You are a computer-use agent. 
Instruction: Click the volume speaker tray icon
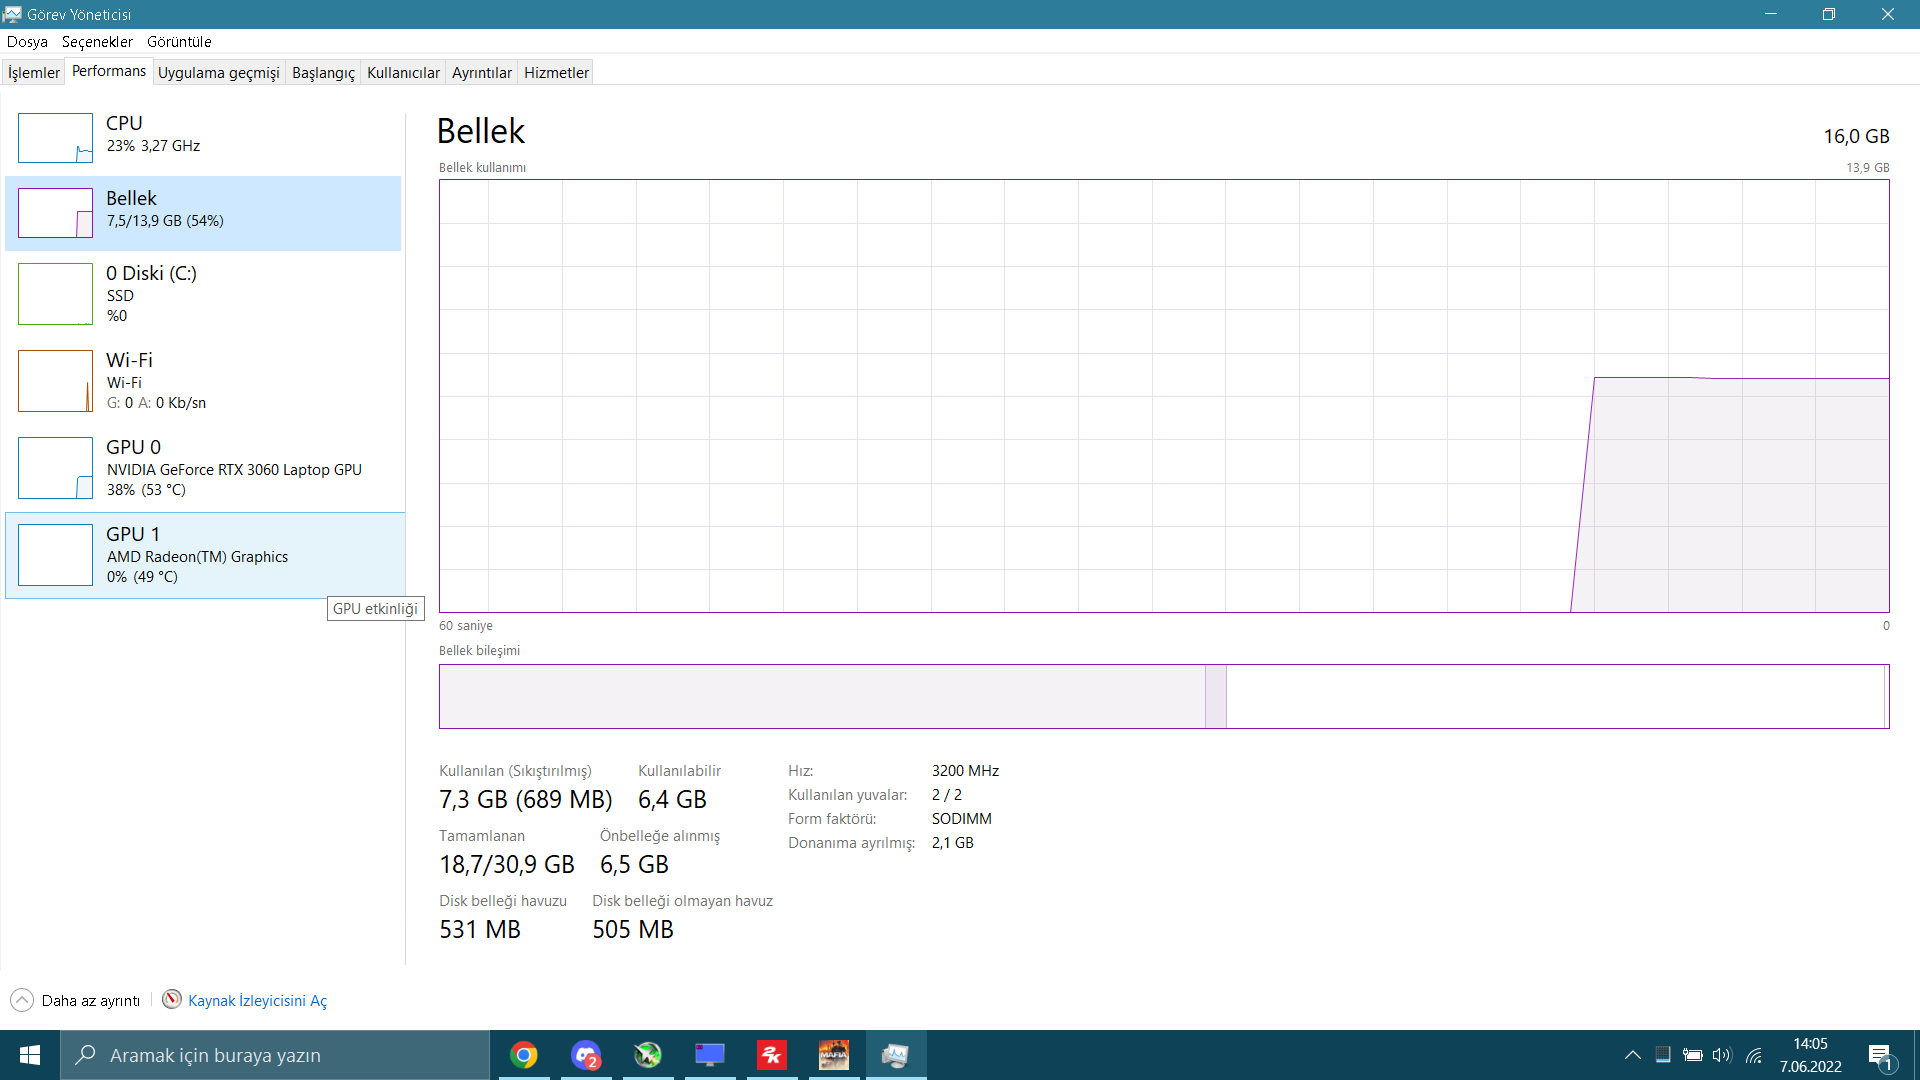[1721, 1055]
